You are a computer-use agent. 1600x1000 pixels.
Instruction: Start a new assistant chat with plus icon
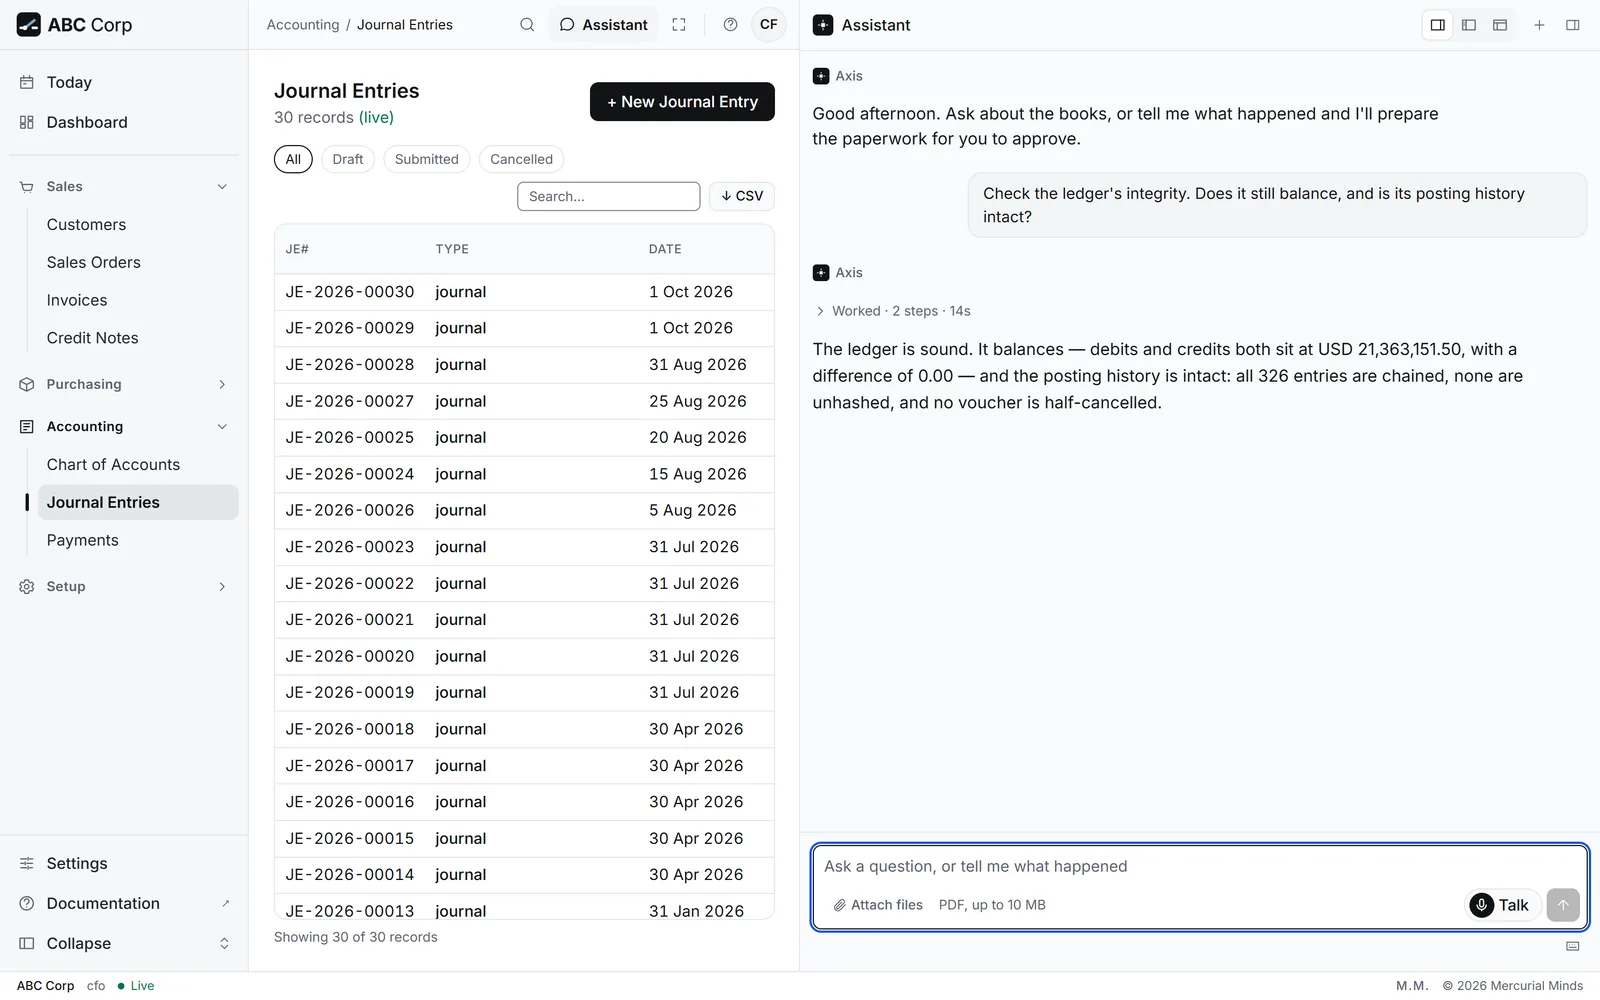point(1540,25)
